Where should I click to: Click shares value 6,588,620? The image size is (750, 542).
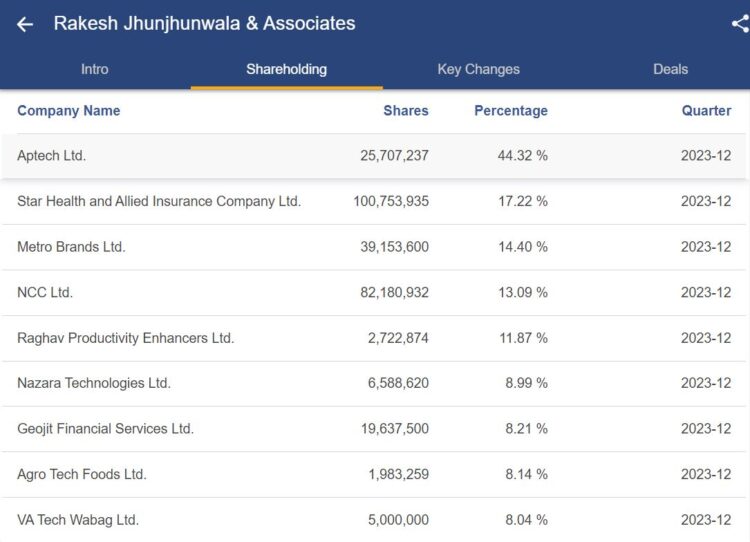coord(398,383)
